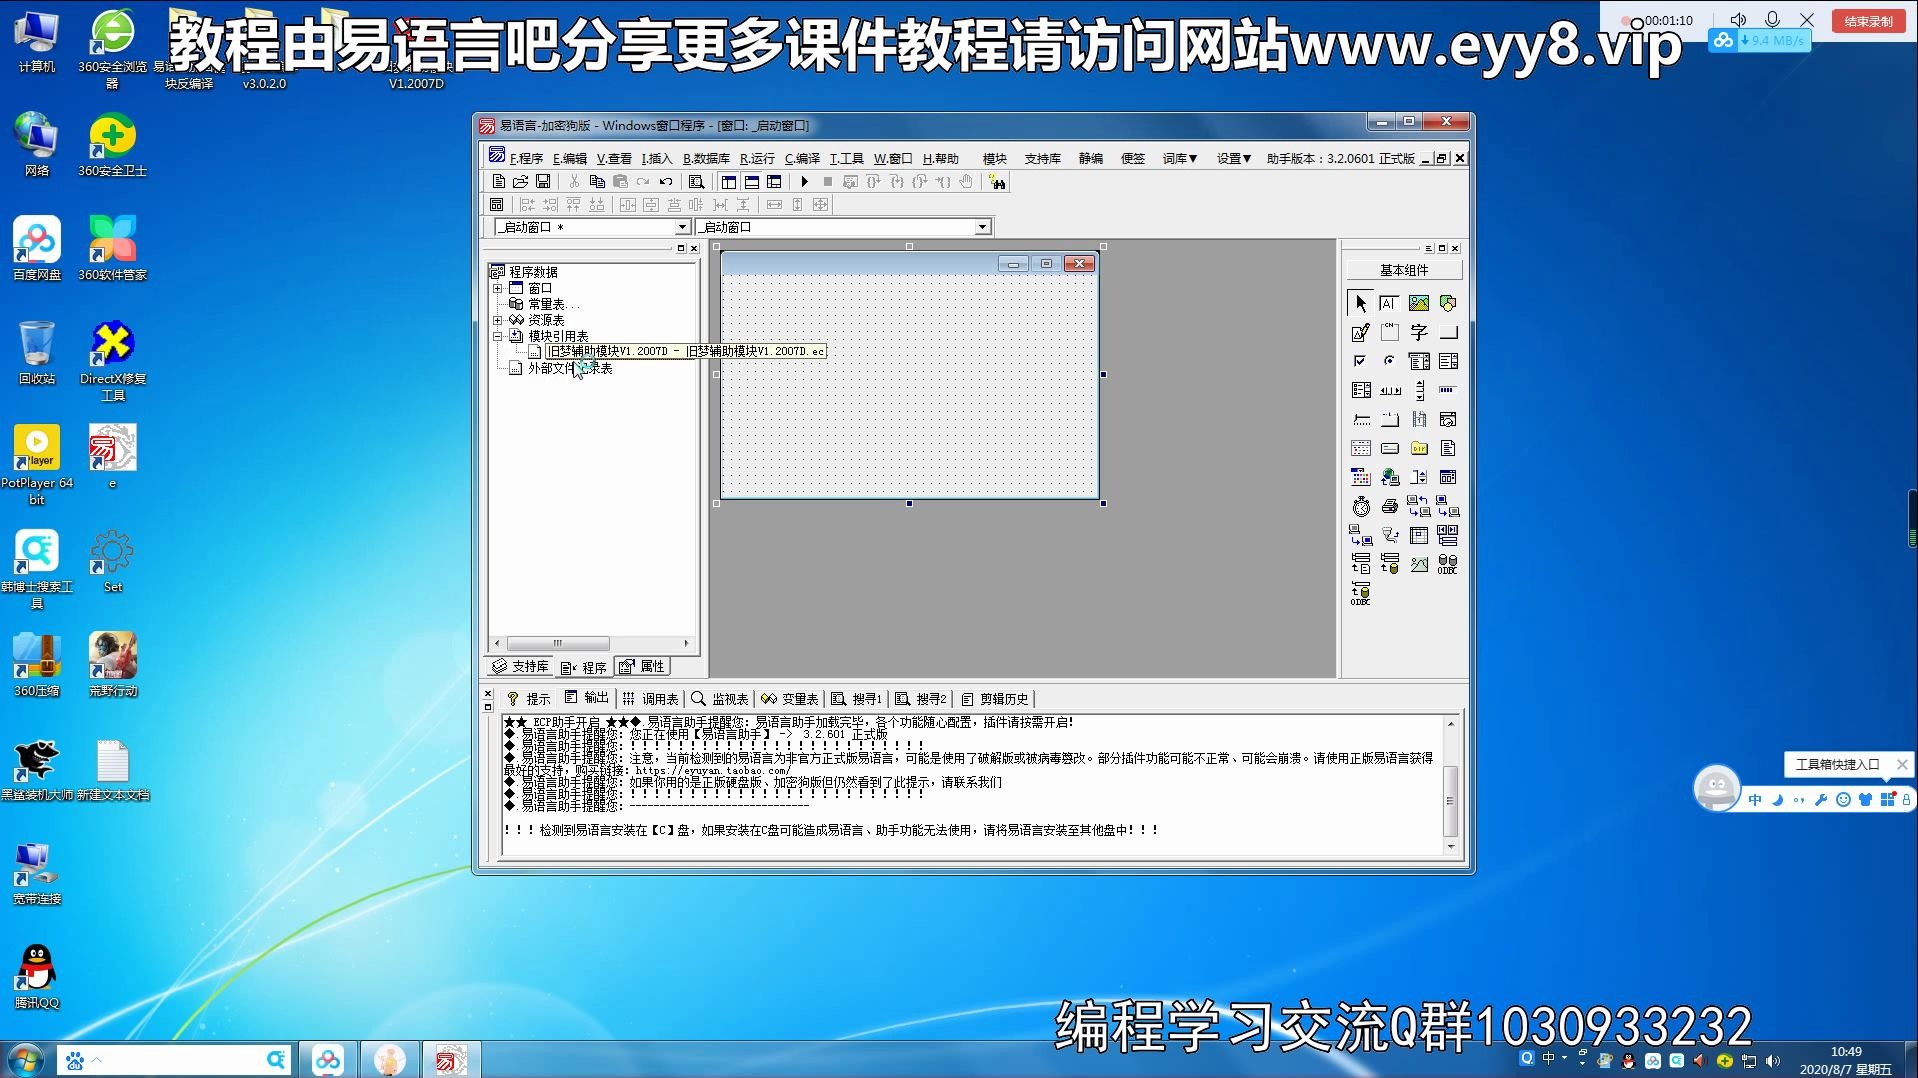Click the Open file folder icon
Image resolution: width=1918 pixels, height=1078 pixels.
pyautogui.click(x=520, y=182)
